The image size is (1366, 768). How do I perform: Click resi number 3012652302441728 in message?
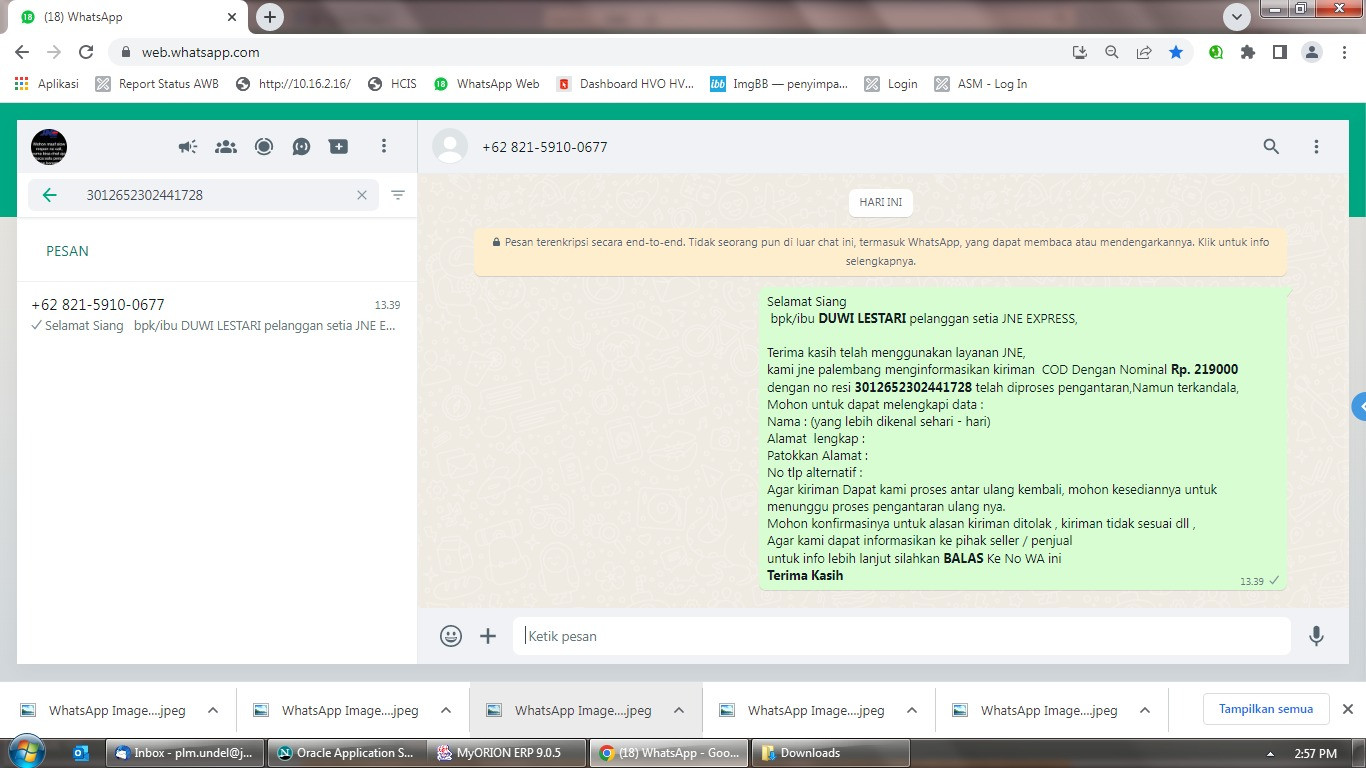(913, 387)
